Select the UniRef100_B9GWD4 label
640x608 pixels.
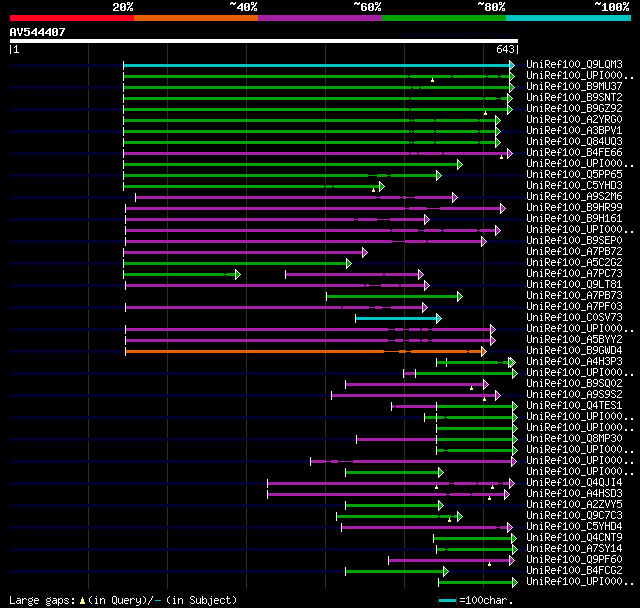click(574, 351)
